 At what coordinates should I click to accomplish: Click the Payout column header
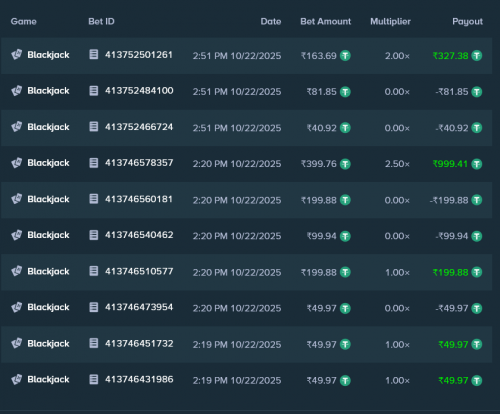click(x=467, y=22)
